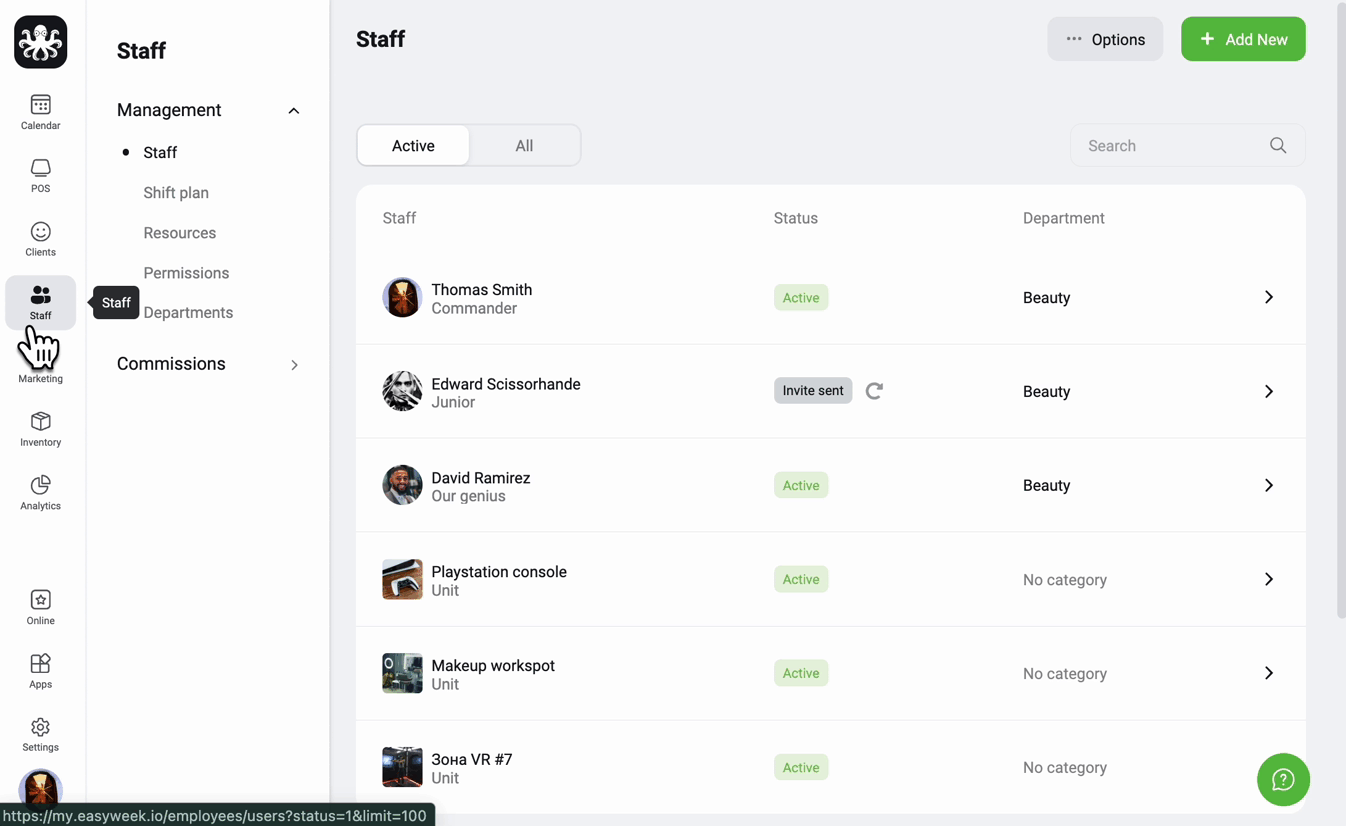Click Playstation console's Active badge

[801, 579]
